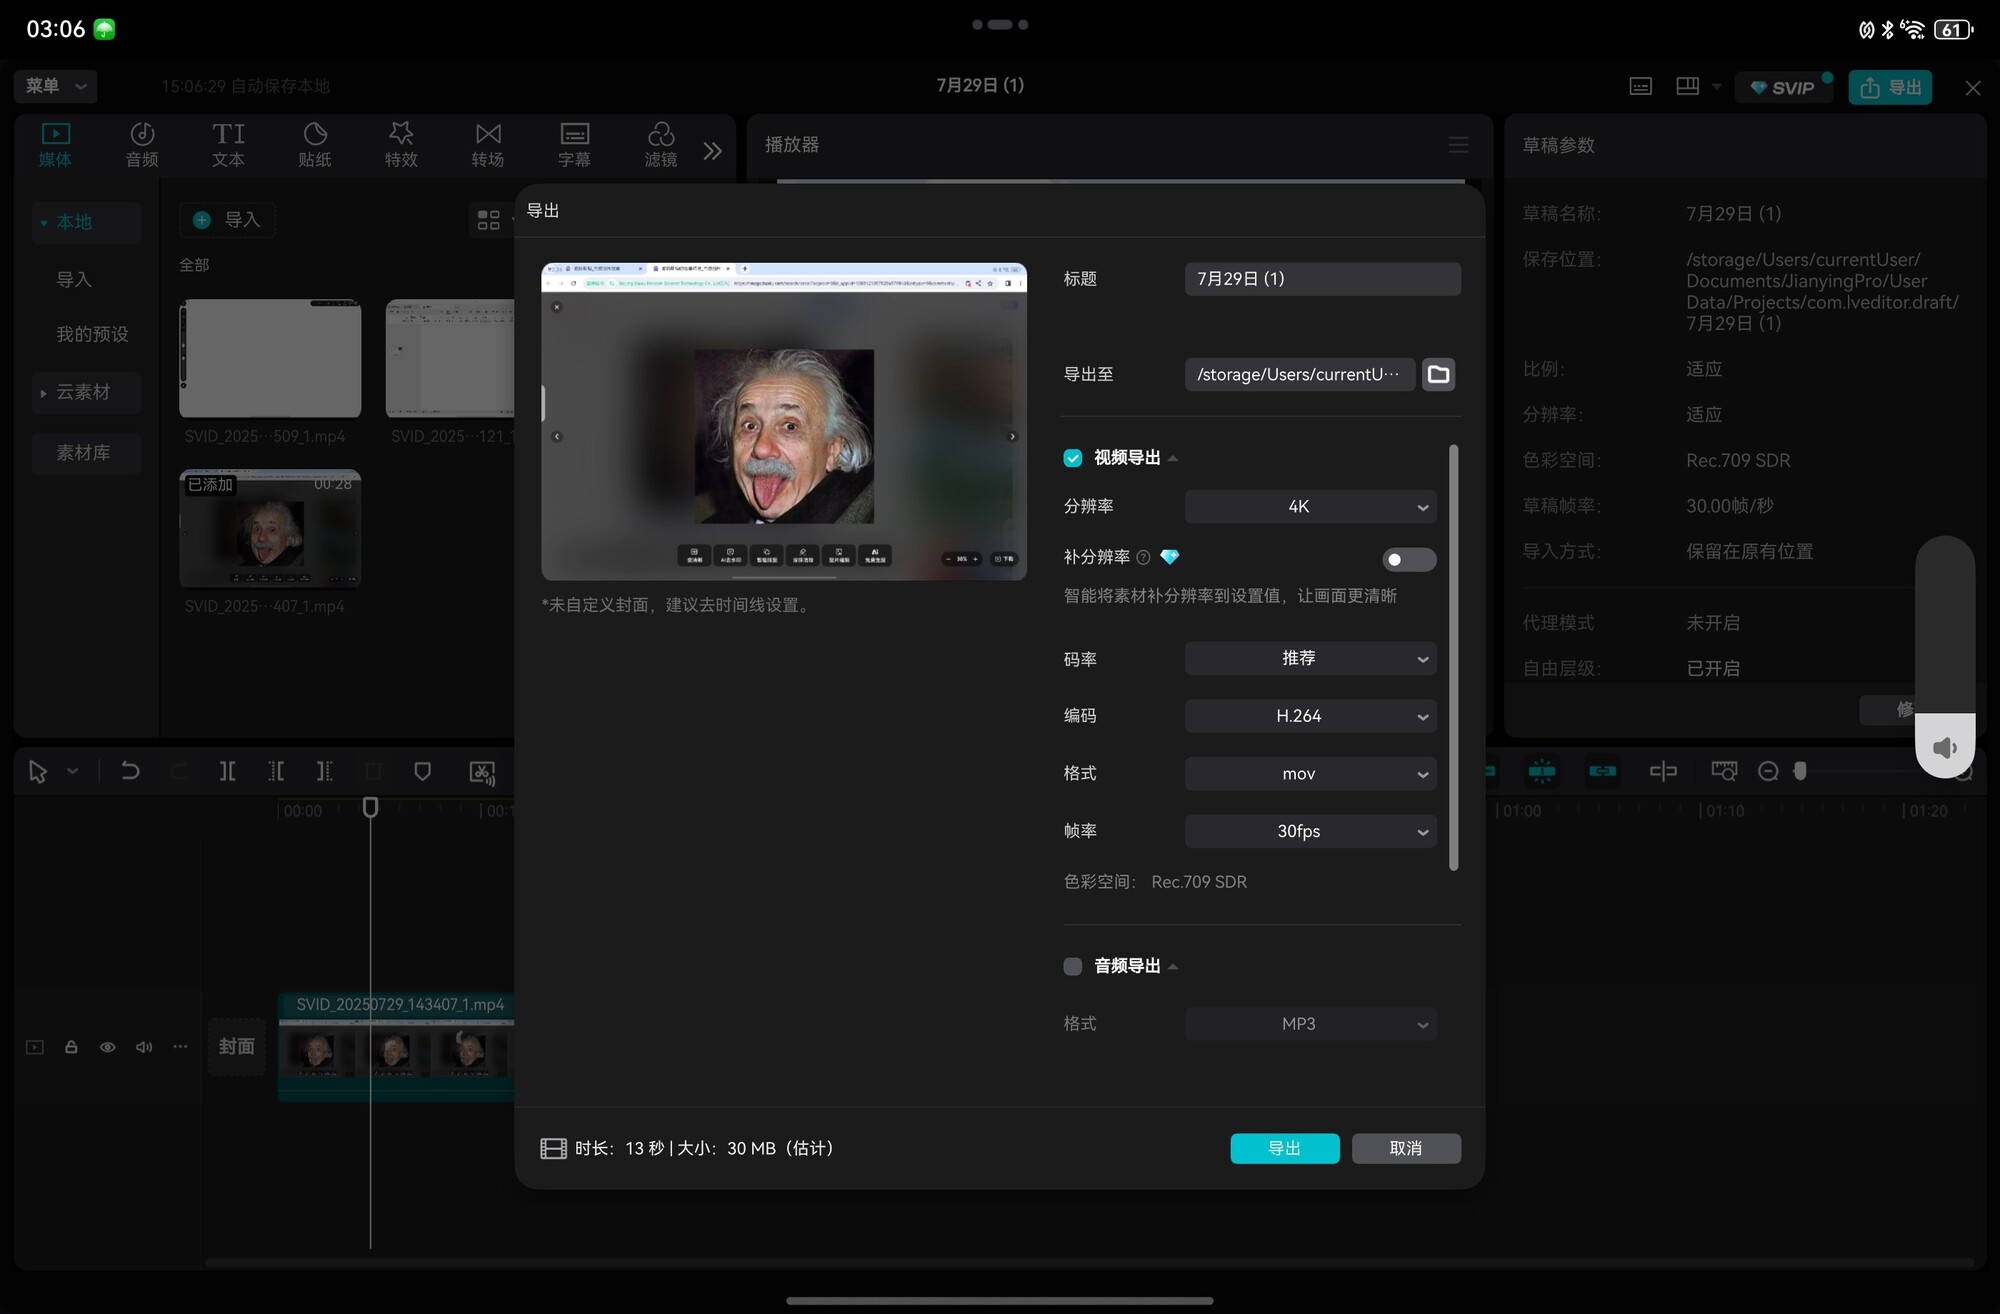Viewport: 2000px width, 1314px height.
Task: Open the 菜单 dropdown menu
Action: point(55,86)
